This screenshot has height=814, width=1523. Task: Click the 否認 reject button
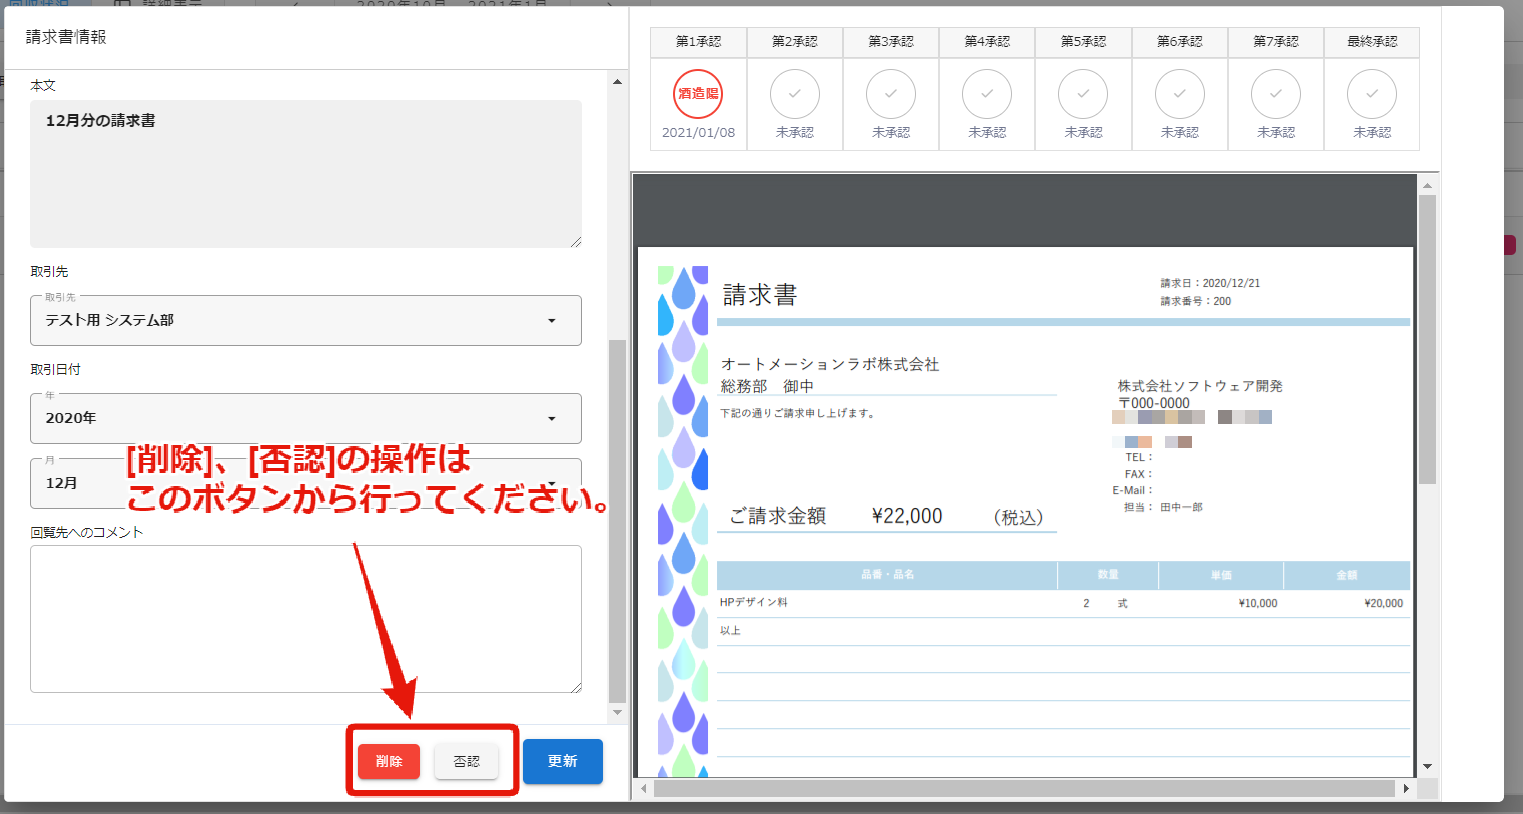[466, 761]
